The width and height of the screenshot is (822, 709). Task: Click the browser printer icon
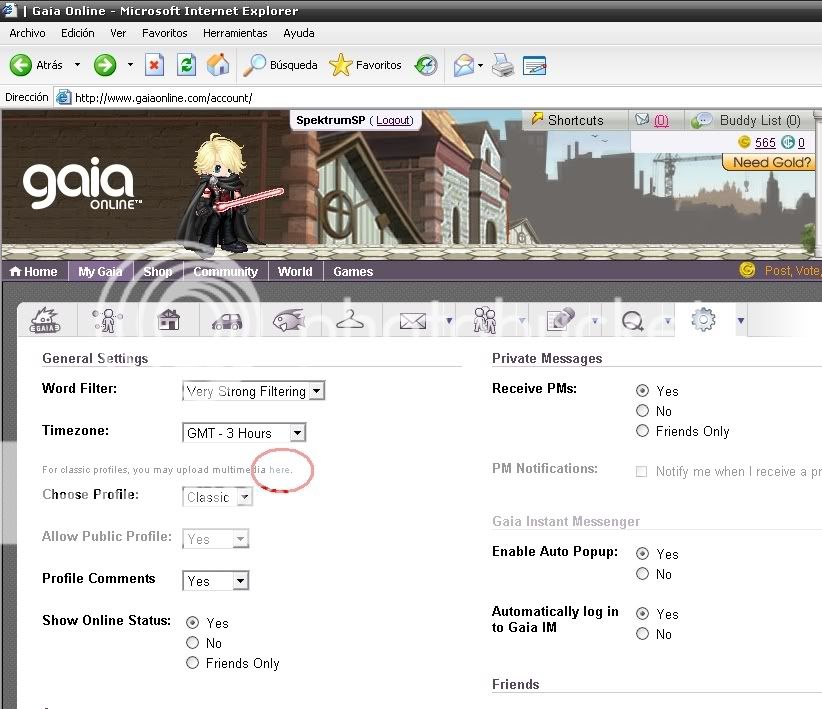click(x=503, y=66)
